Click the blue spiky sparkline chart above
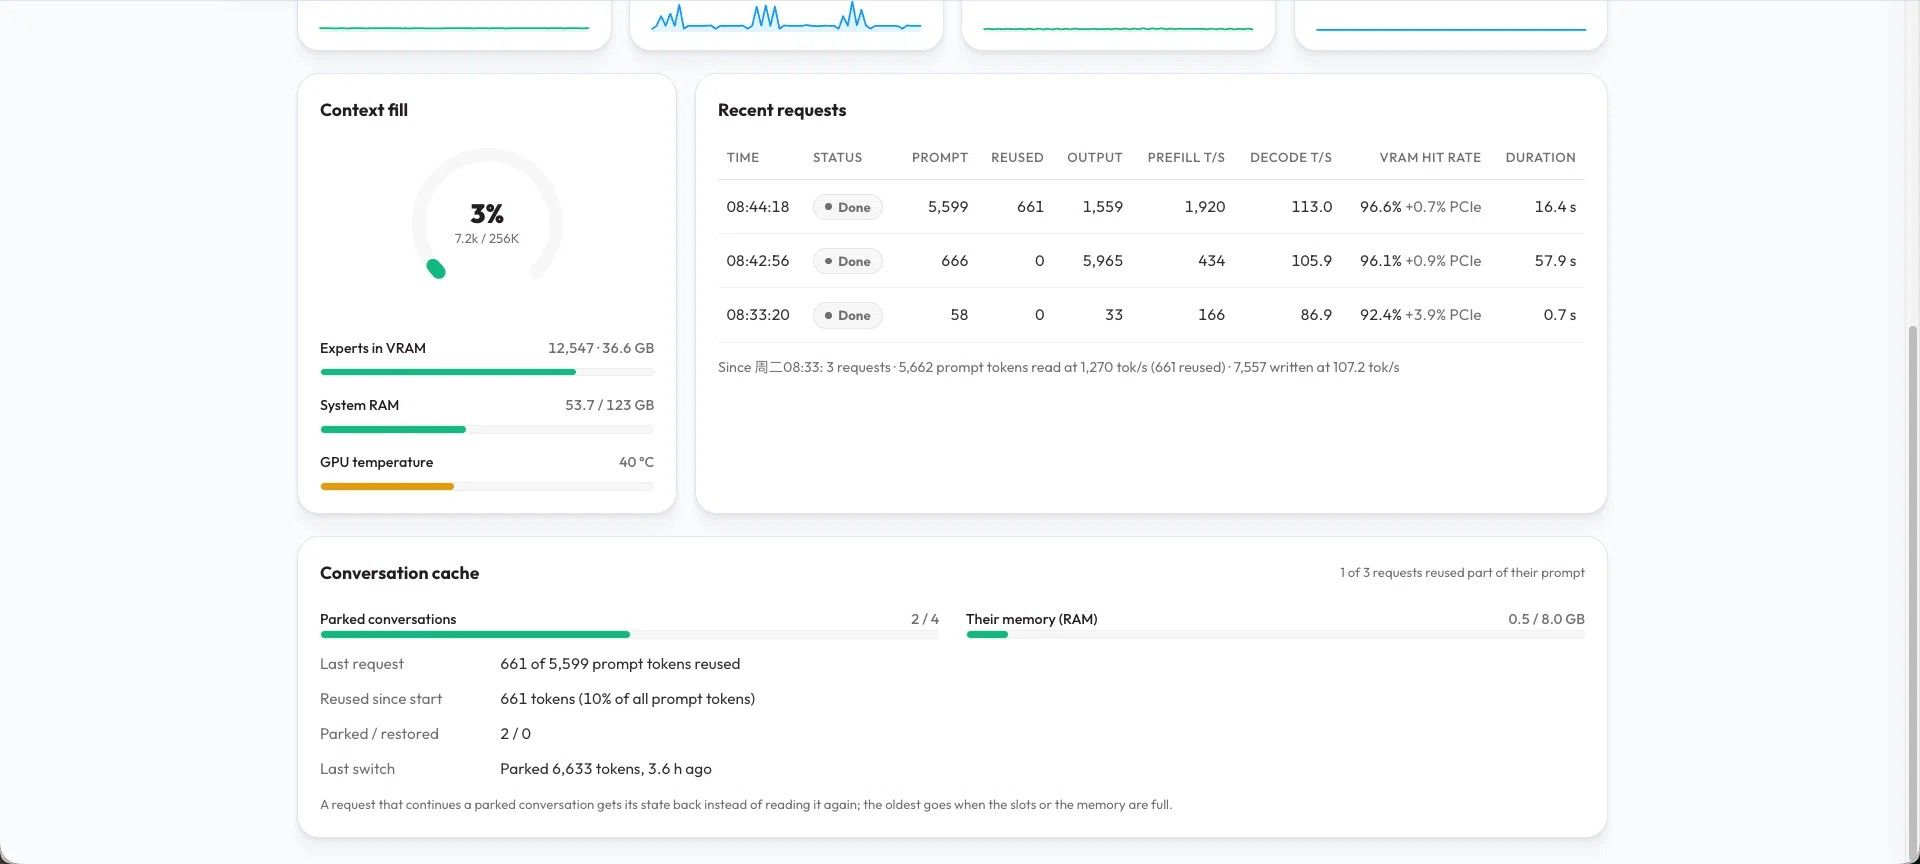 coord(786,18)
